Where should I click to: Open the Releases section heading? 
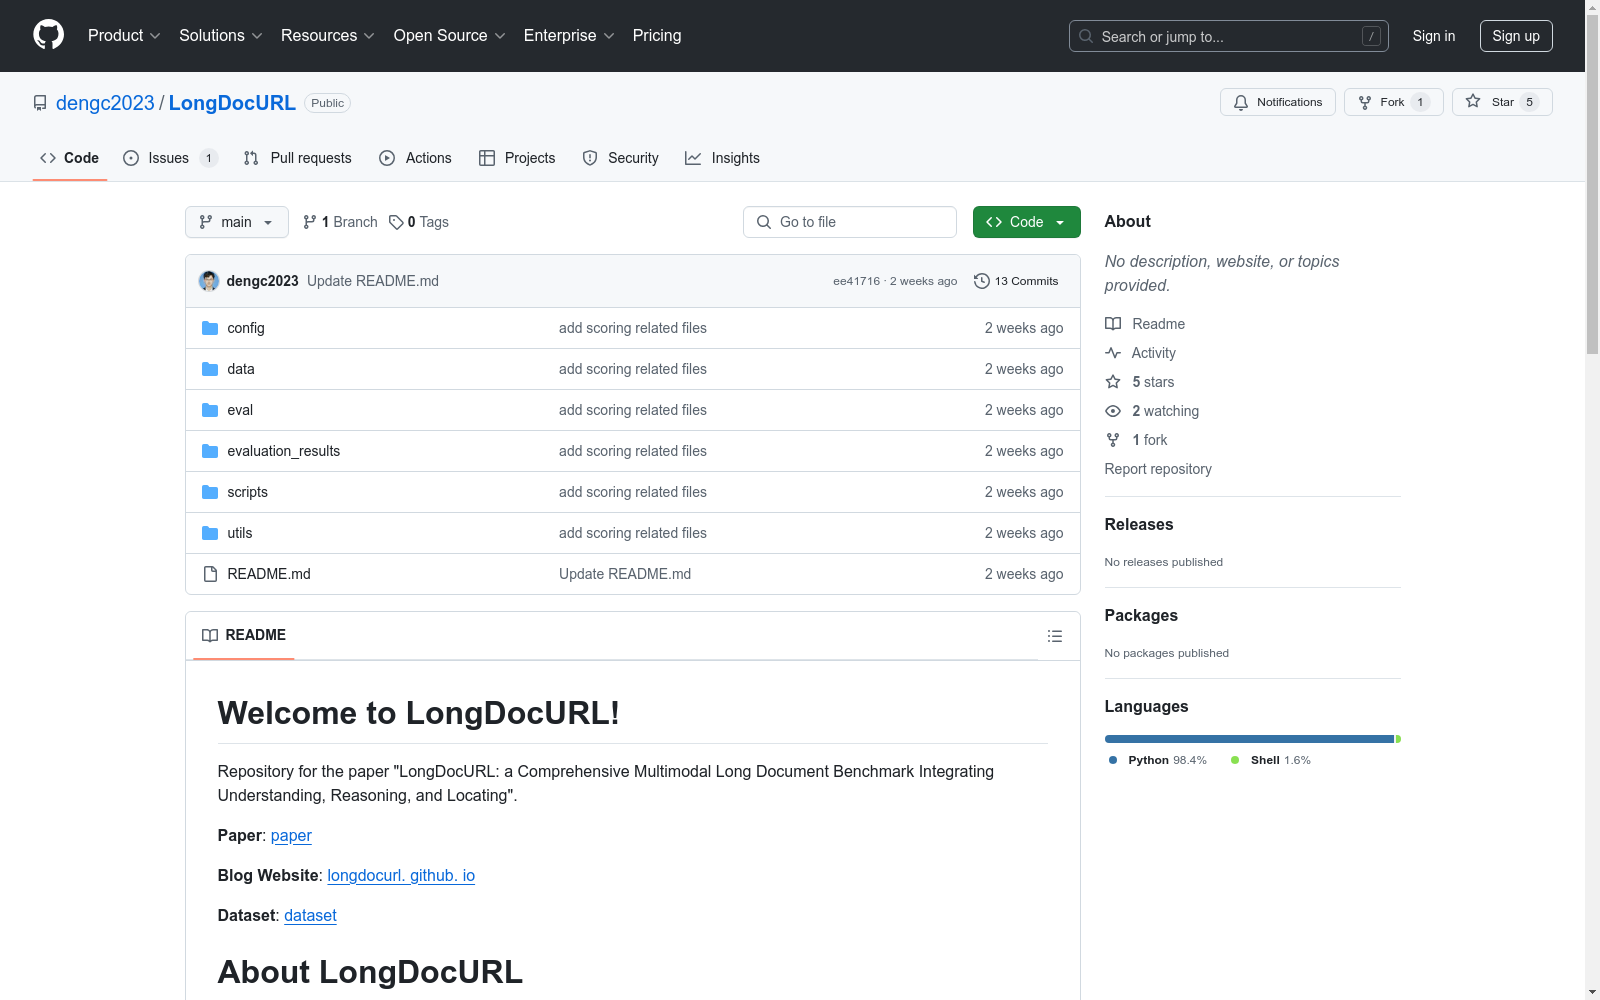pos(1139,524)
